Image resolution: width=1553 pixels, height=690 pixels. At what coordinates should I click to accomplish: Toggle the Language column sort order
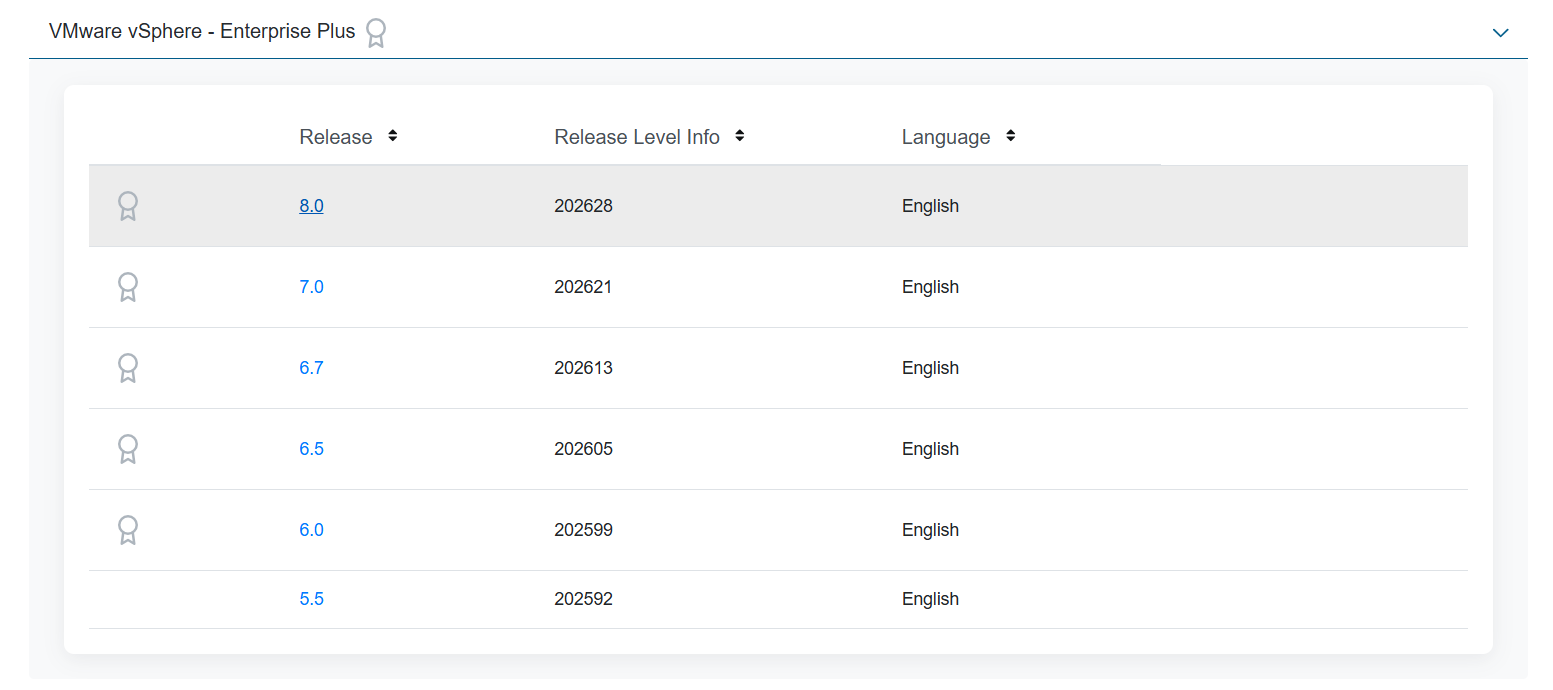coord(1011,135)
